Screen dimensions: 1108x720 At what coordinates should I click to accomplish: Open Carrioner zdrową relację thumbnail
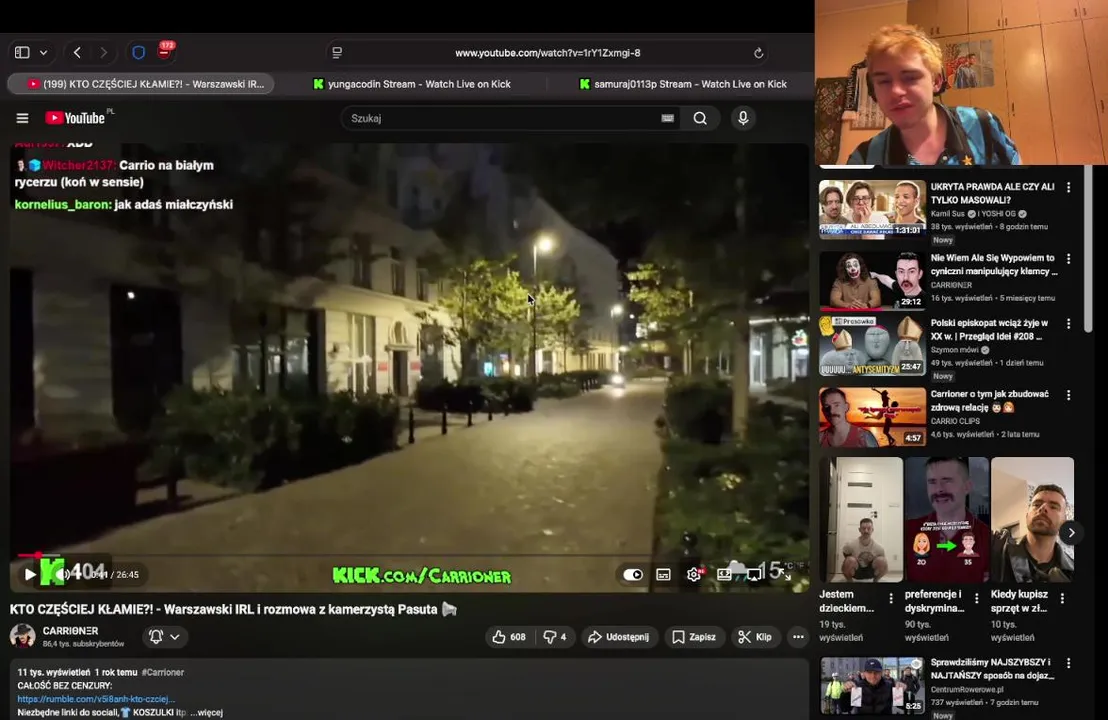(872, 416)
